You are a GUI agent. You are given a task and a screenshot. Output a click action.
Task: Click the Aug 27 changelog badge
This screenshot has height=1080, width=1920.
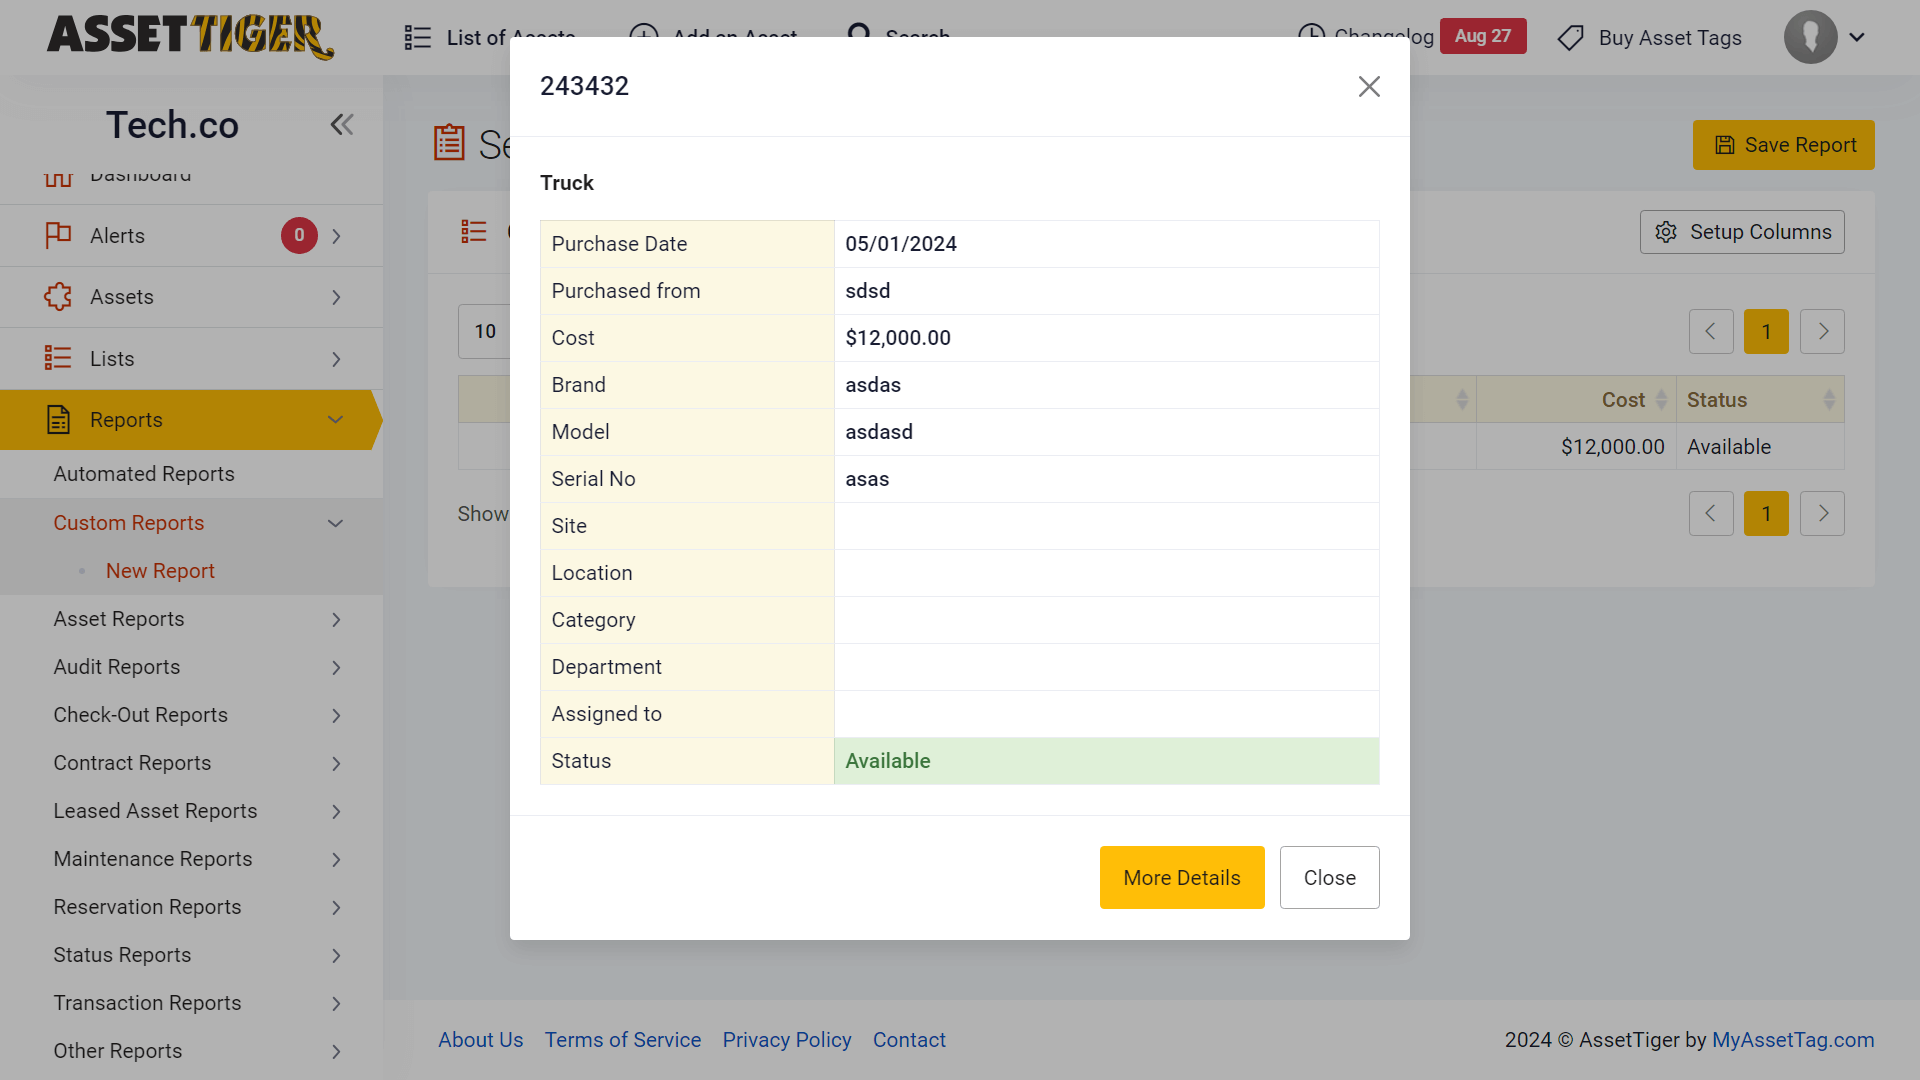(x=1483, y=36)
